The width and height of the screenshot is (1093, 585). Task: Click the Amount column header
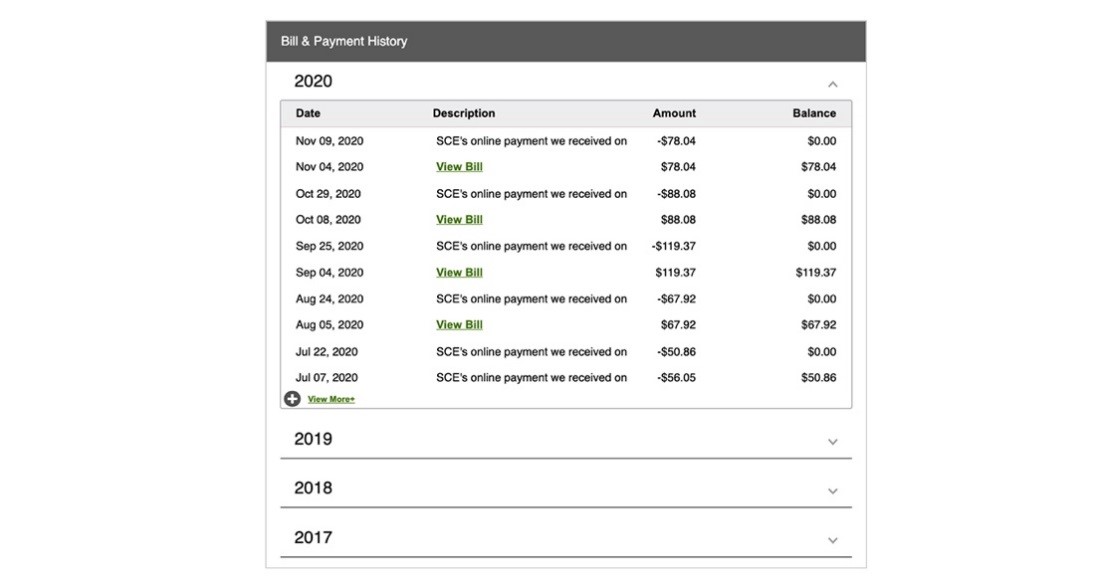674,113
